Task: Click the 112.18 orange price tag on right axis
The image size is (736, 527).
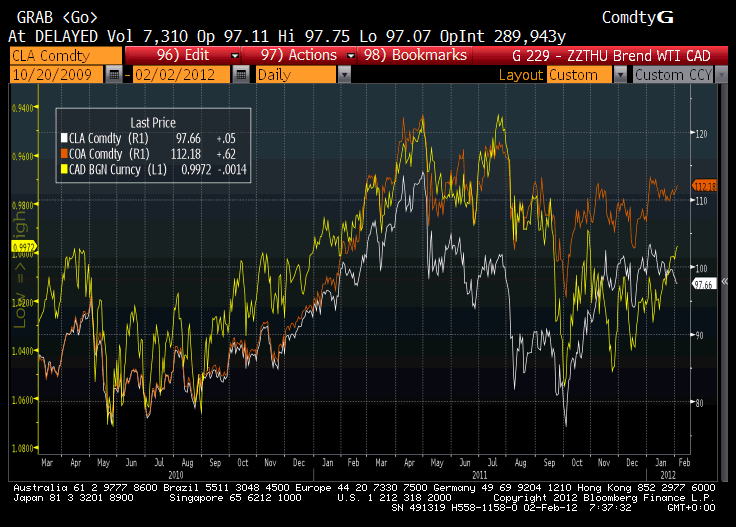Action: (x=705, y=186)
